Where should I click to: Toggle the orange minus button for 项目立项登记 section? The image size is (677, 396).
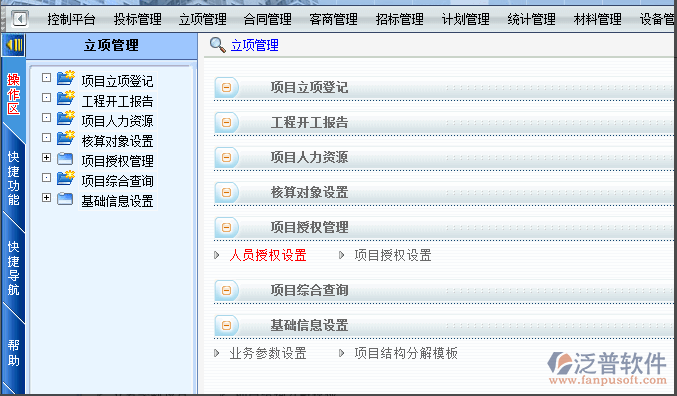(226, 88)
